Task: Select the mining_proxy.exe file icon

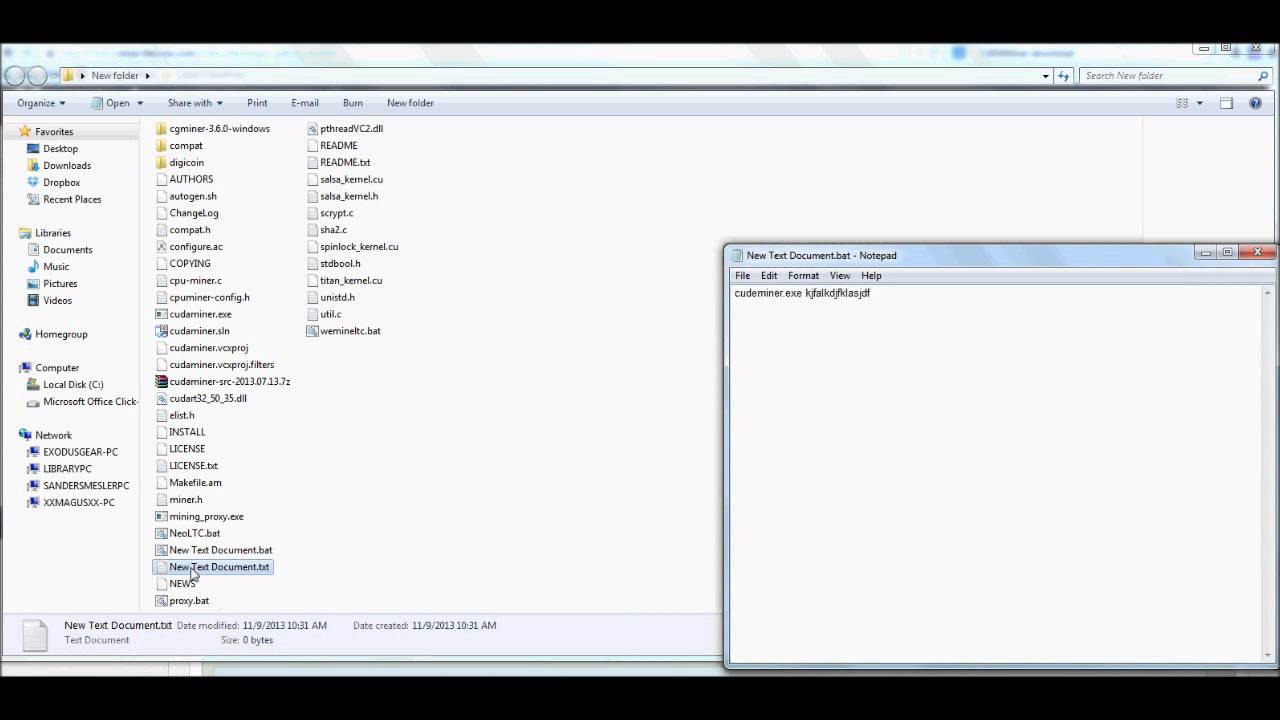Action: pos(161,516)
